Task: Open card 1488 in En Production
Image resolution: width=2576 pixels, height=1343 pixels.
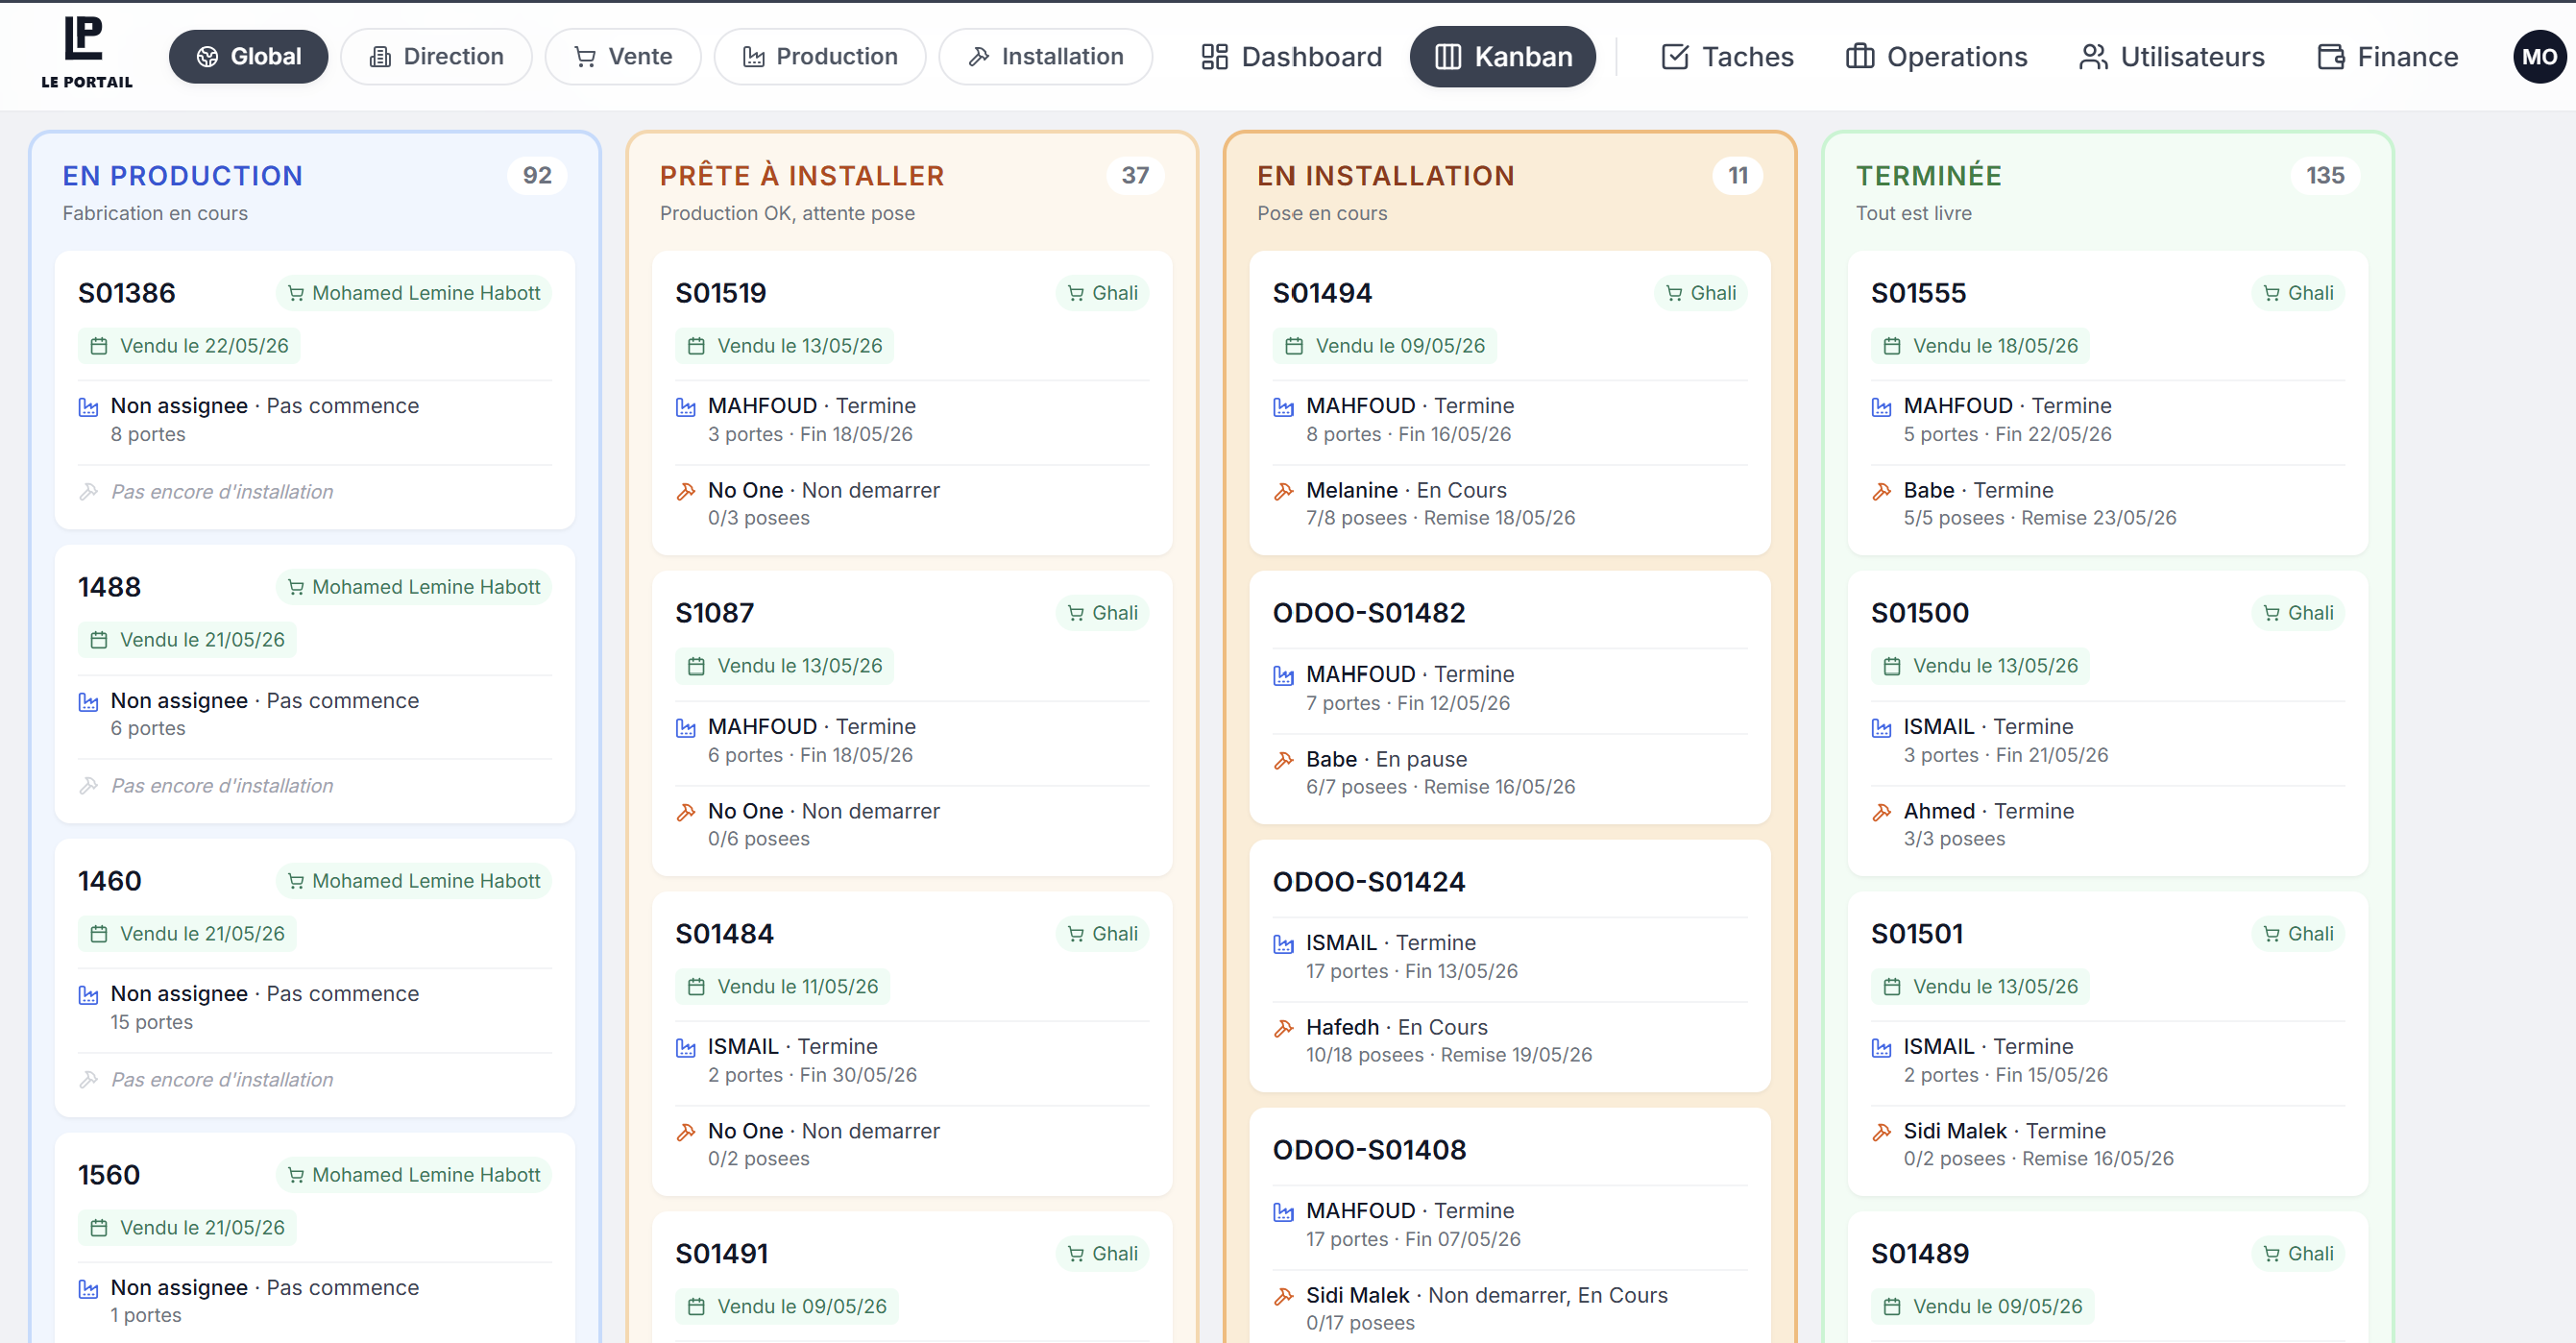Action: (314, 684)
